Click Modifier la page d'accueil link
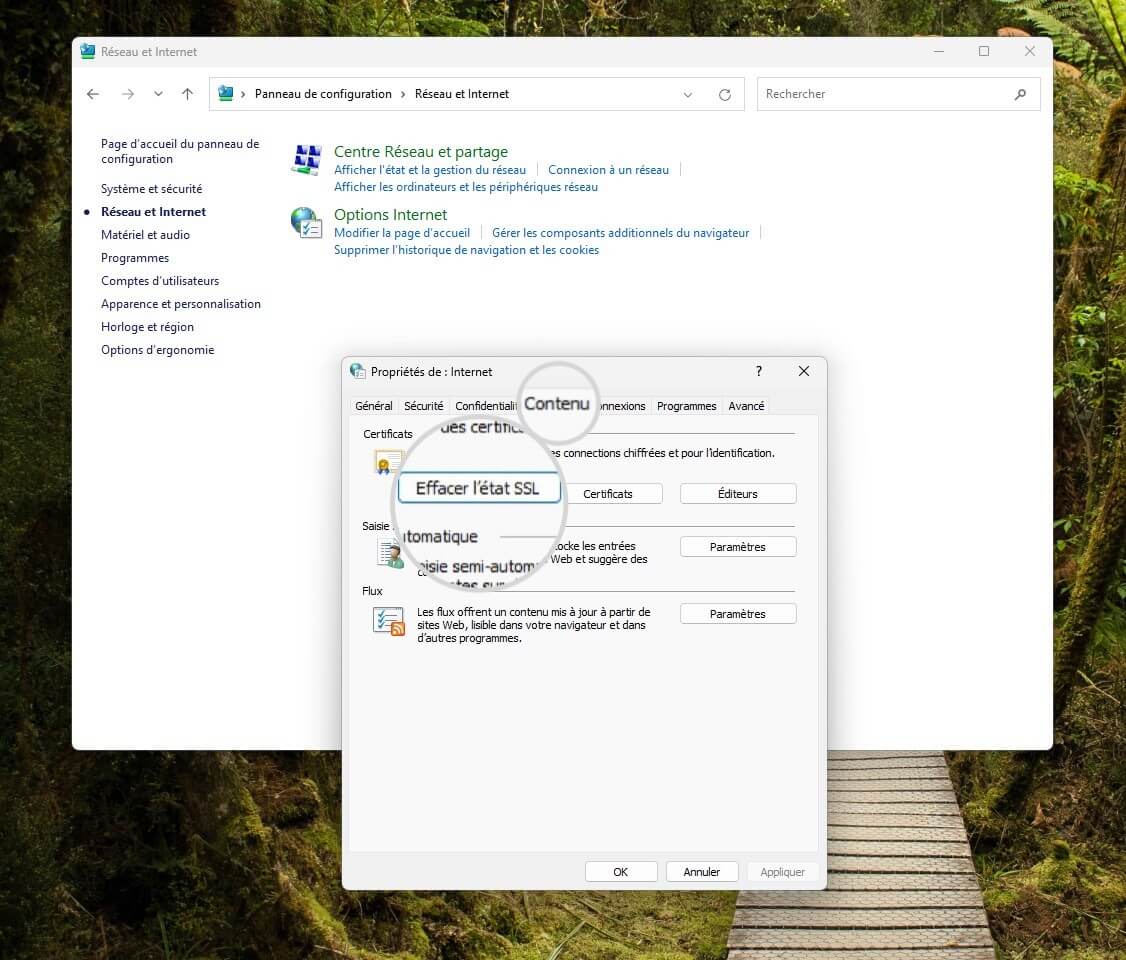The image size is (1126, 960). pos(401,233)
